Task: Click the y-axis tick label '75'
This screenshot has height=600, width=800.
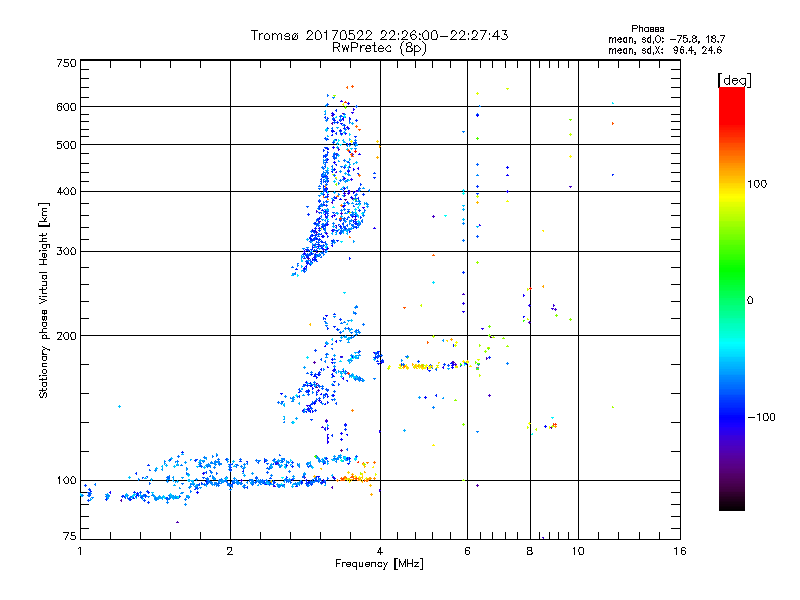Action: [x=70, y=536]
